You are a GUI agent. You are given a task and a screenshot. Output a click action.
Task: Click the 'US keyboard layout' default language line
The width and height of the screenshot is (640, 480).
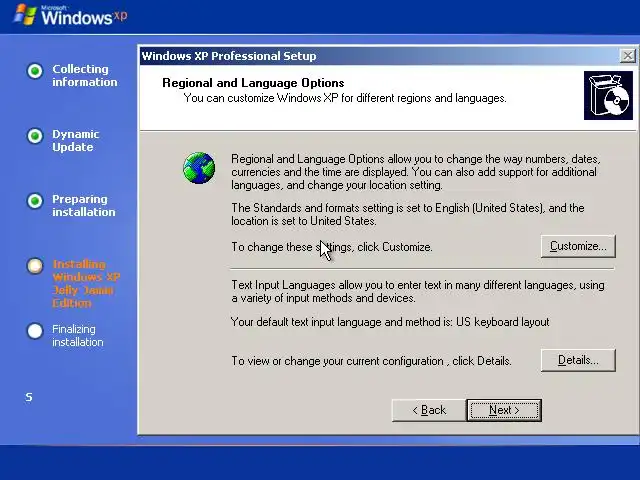[x=390, y=322]
